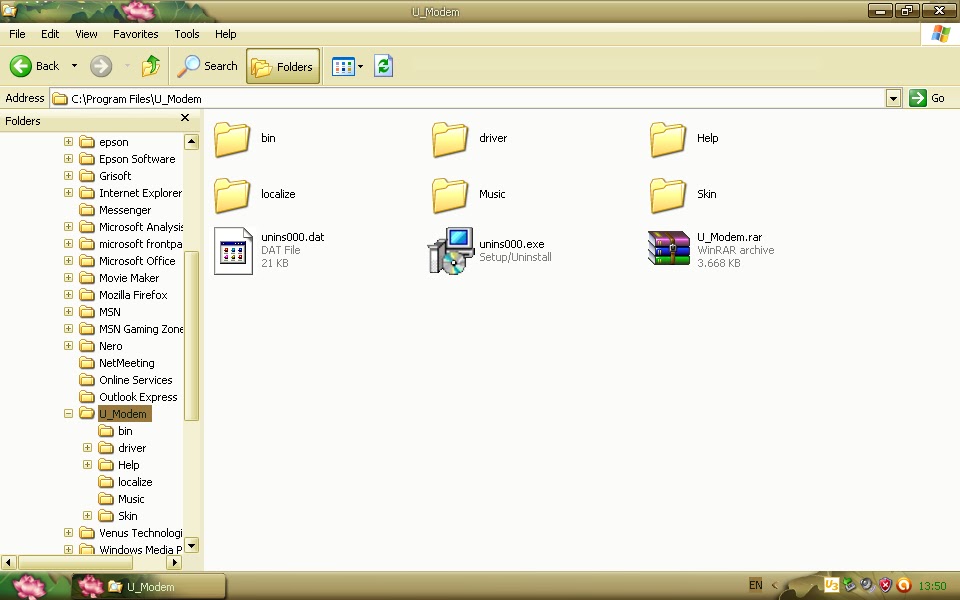Viewport: 960px width, 600px height.
Task: Select NetMeeting in the folder tree
Action: tap(127, 363)
